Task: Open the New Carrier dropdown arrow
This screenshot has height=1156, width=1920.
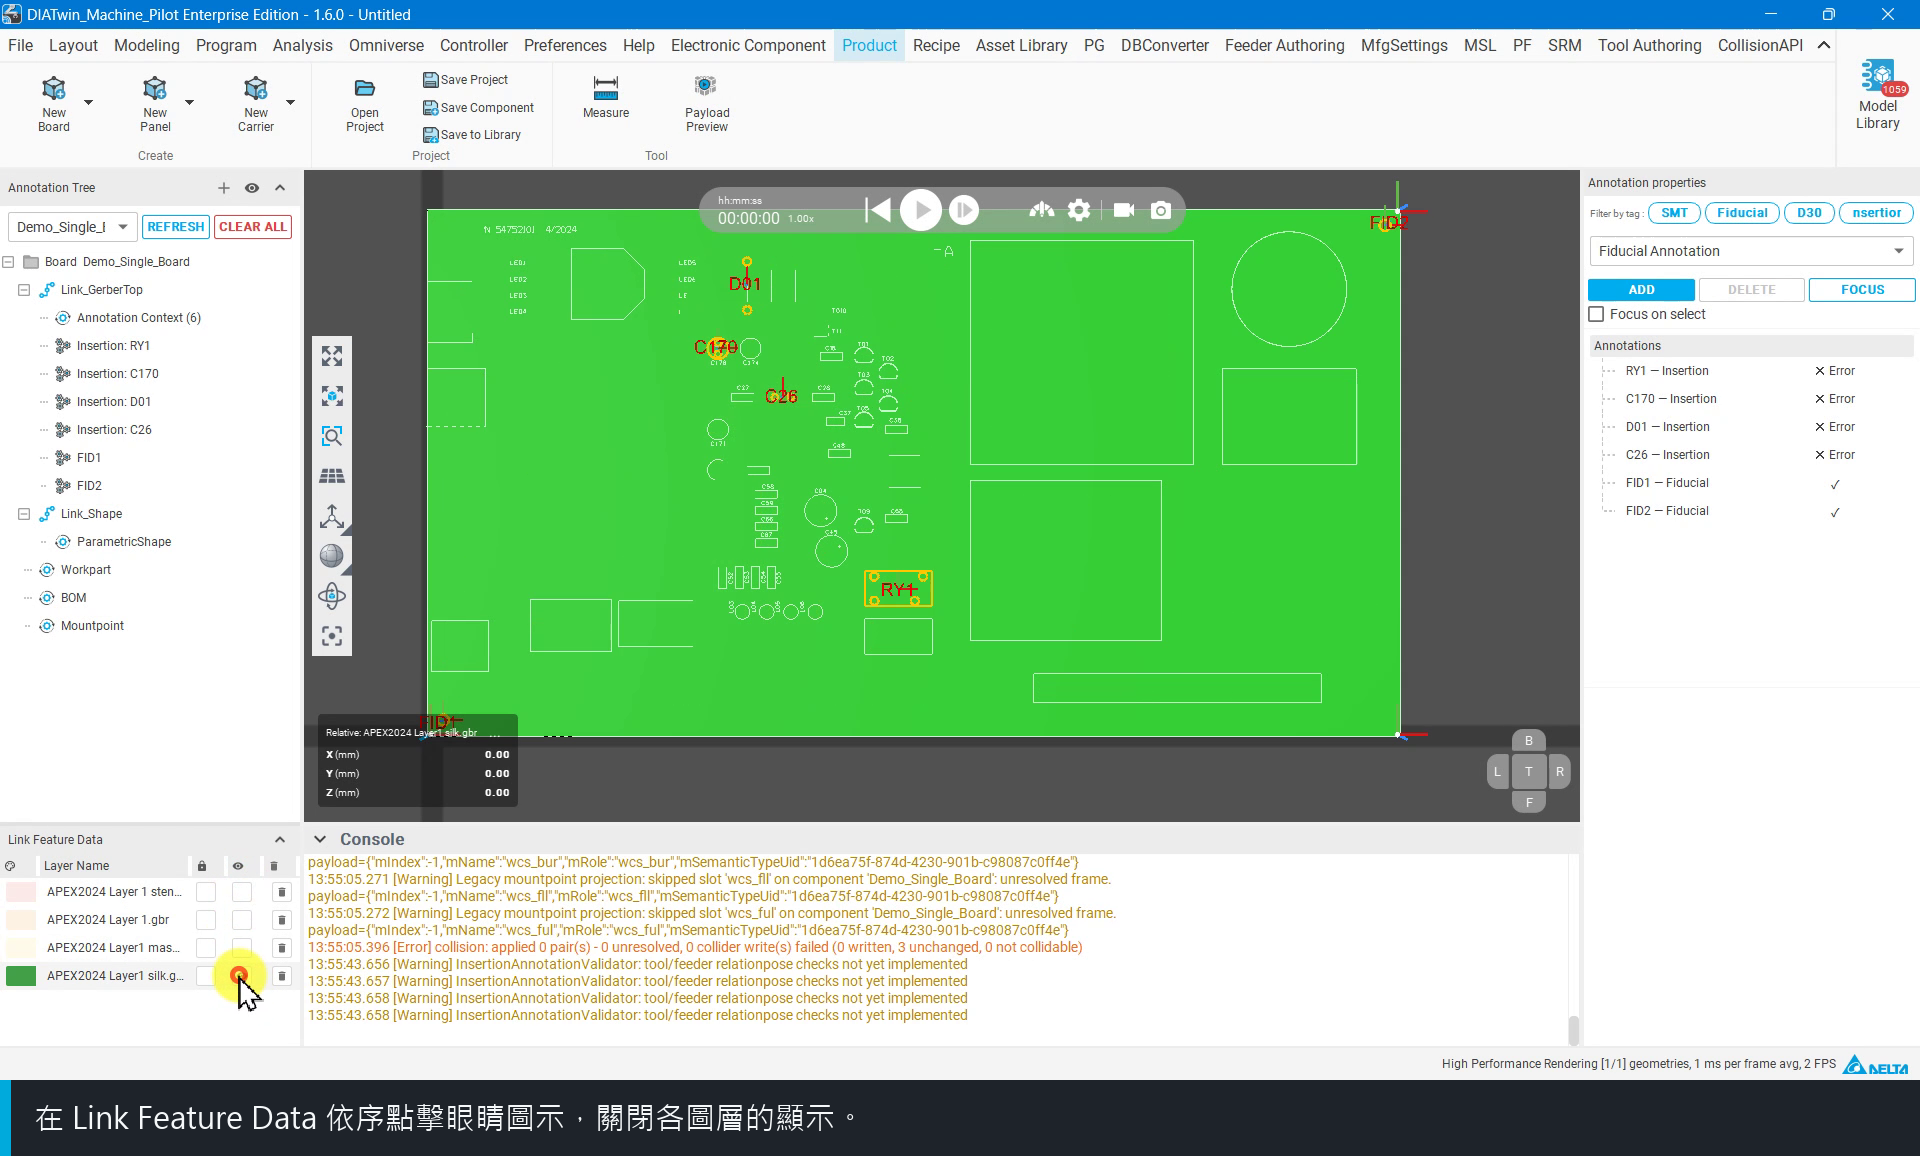Action: (x=291, y=103)
